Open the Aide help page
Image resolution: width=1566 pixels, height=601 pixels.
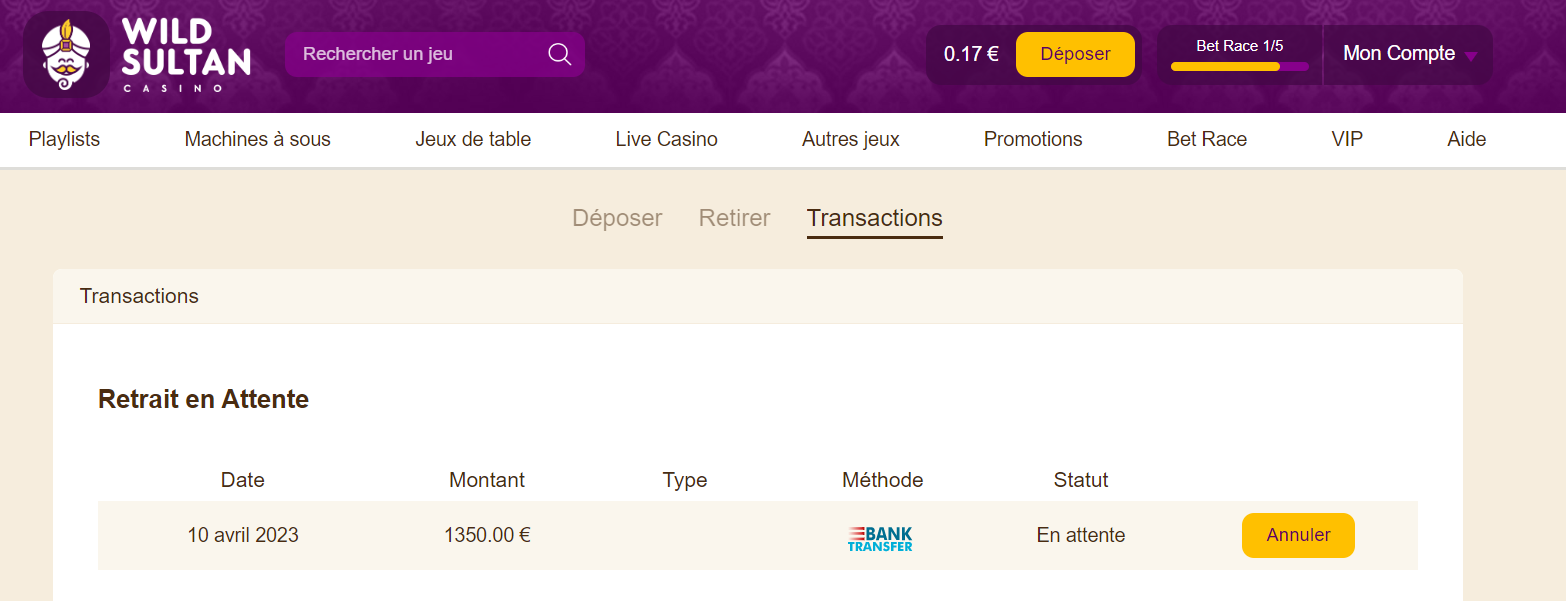(x=1466, y=139)
